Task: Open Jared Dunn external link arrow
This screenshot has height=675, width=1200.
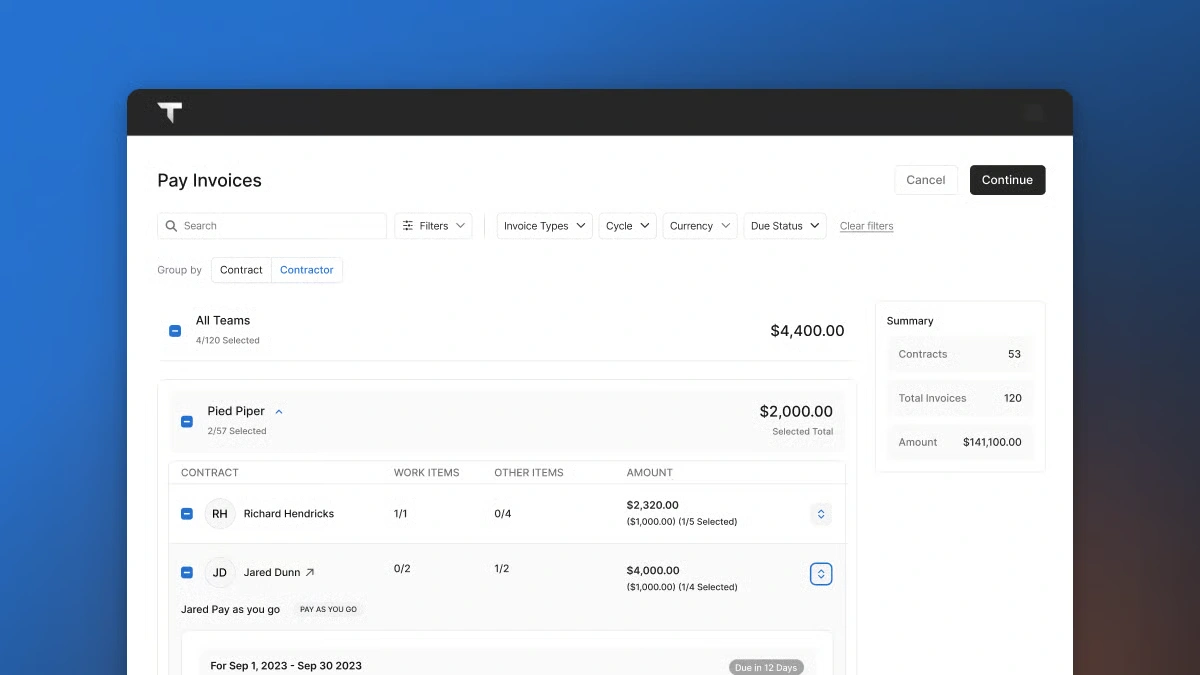Action: click(x=310, y=573)
